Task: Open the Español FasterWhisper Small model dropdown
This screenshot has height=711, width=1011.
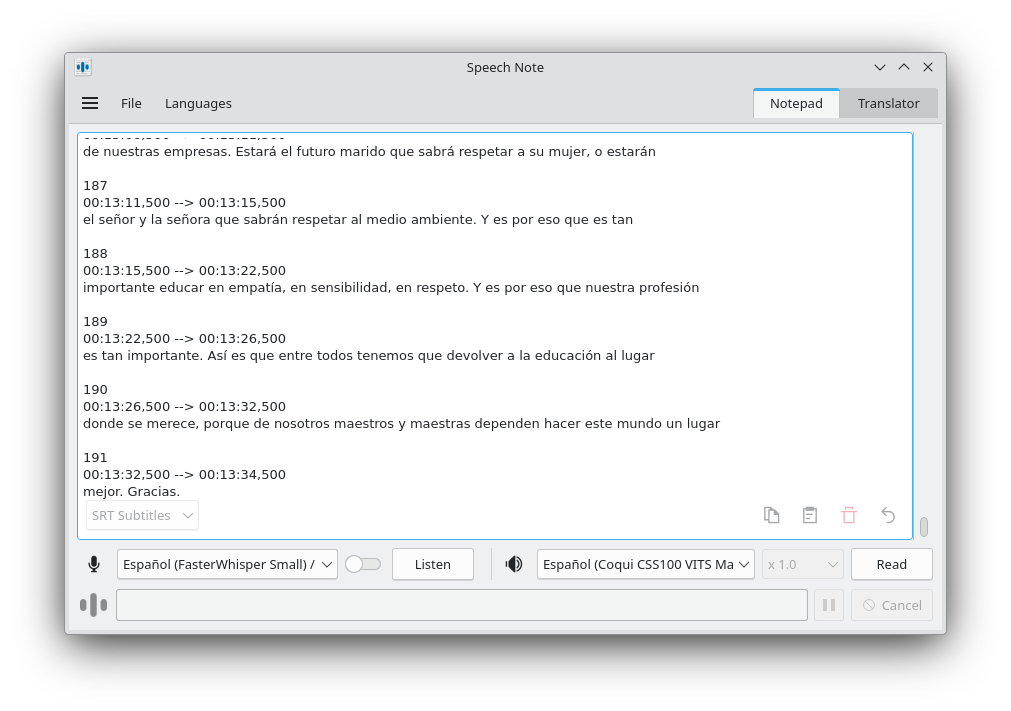Action: click(x=227, y=564)
